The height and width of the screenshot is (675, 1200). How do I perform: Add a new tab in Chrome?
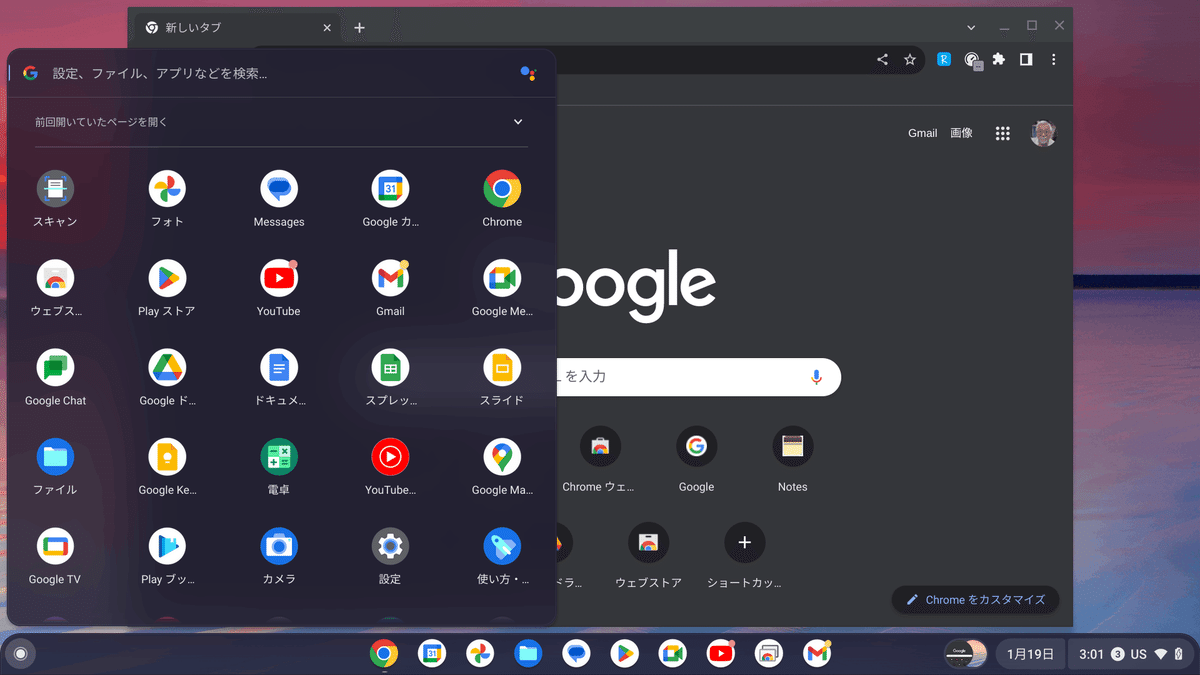tap(360, 28)
